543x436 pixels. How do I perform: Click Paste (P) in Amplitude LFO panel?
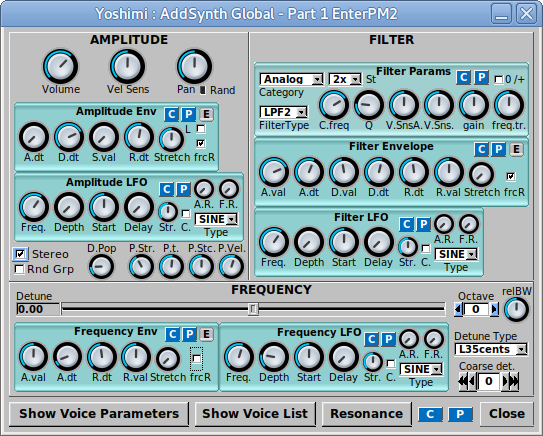click(184, 189)
